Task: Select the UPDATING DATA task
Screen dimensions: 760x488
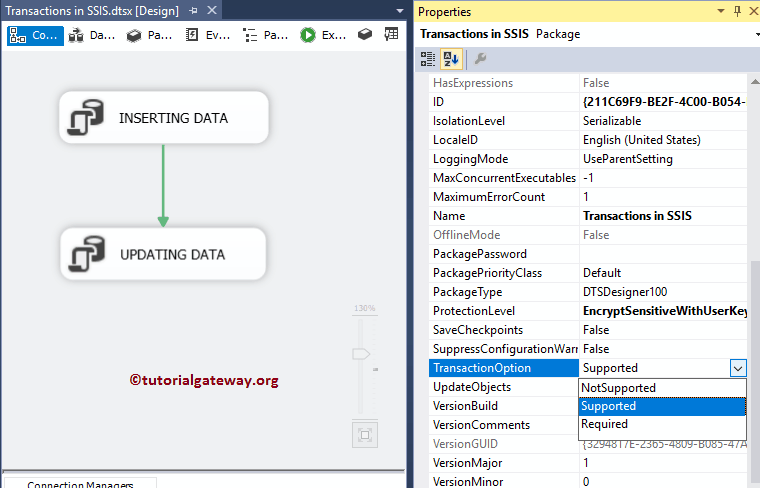Action: (x=163, y=254)
